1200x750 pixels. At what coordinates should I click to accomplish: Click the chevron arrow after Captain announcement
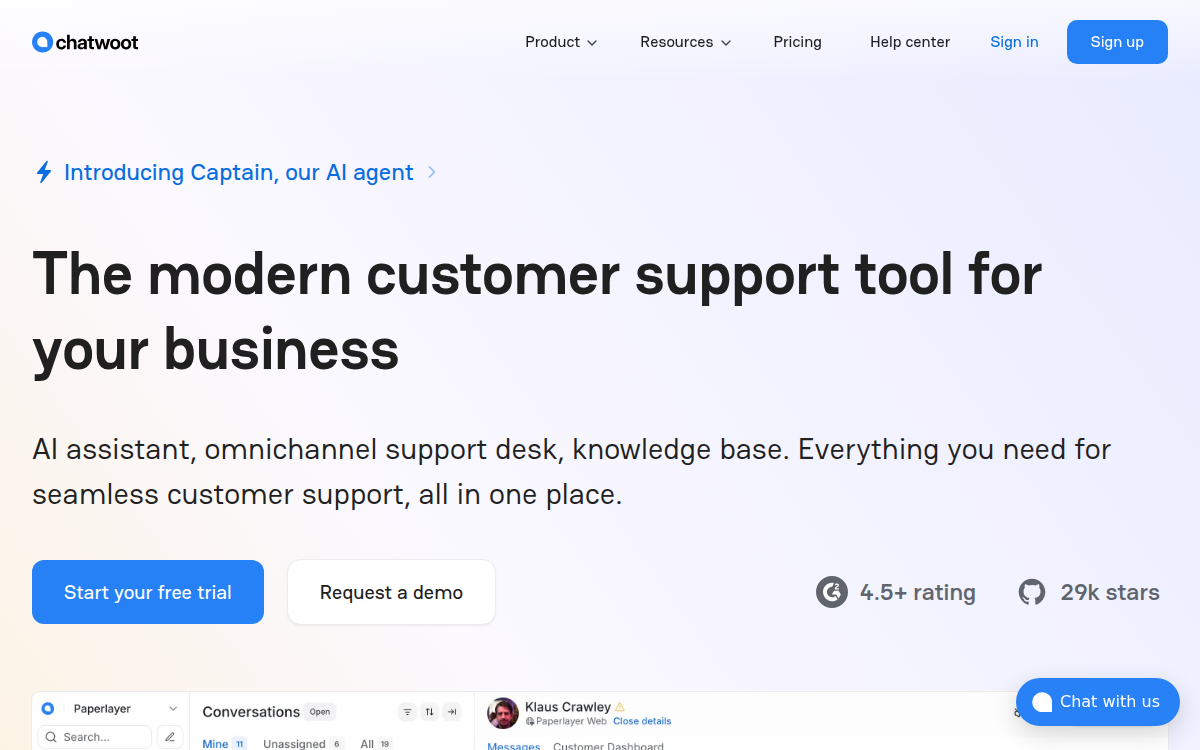coord(432,172)
